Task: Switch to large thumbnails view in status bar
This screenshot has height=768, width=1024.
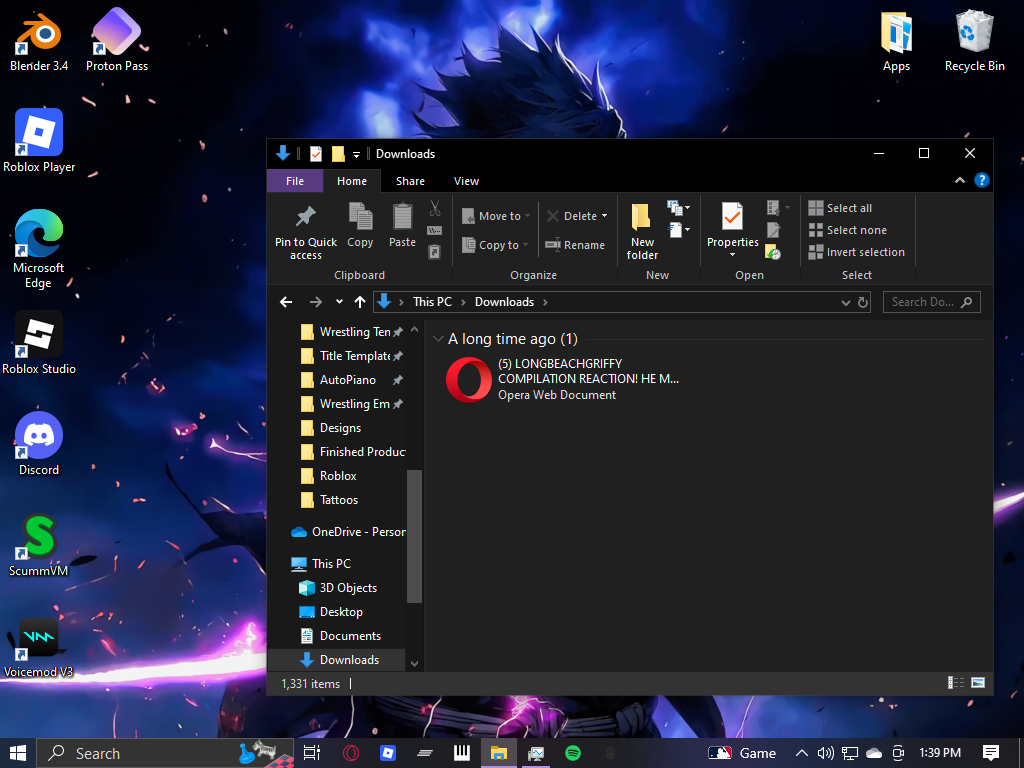Action: [x=977, y=683]
